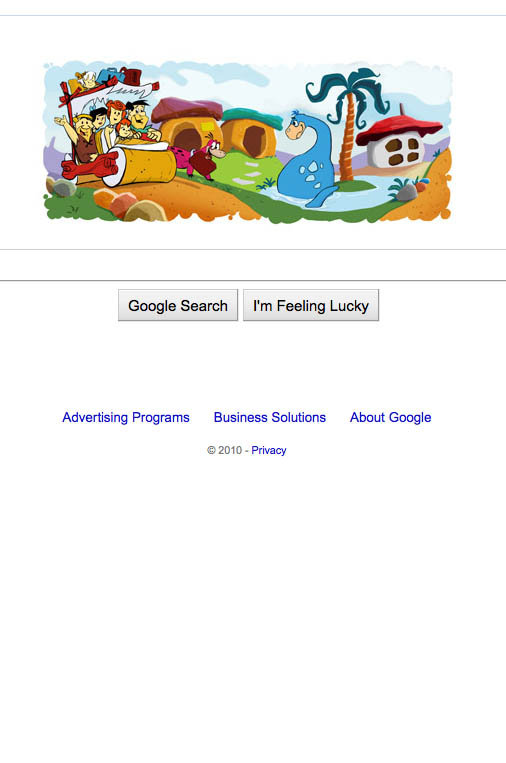
Task: Click the stone house with teal roof
Action: (x=252, y=133)
